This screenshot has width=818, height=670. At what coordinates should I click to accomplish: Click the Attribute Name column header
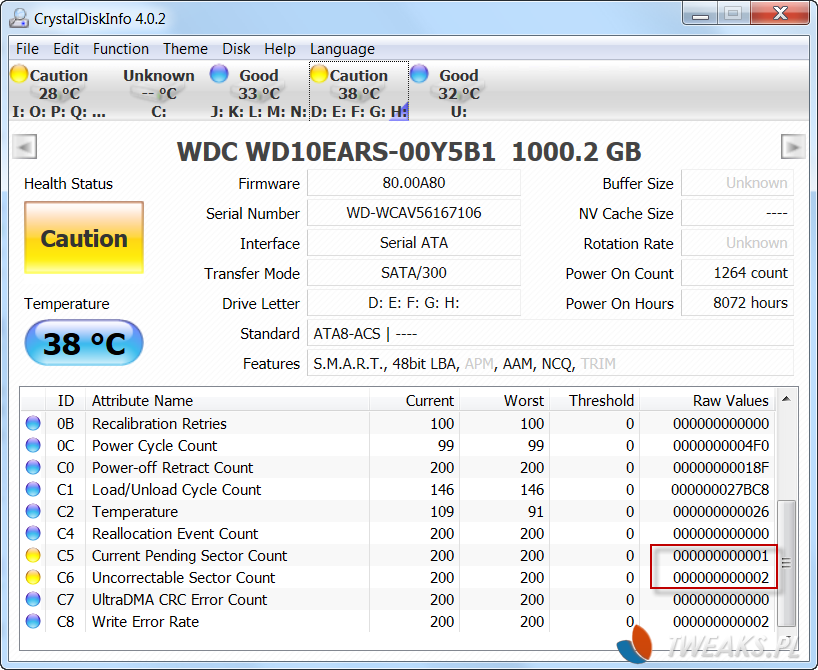pyautogui.click(x=227, y=401)
